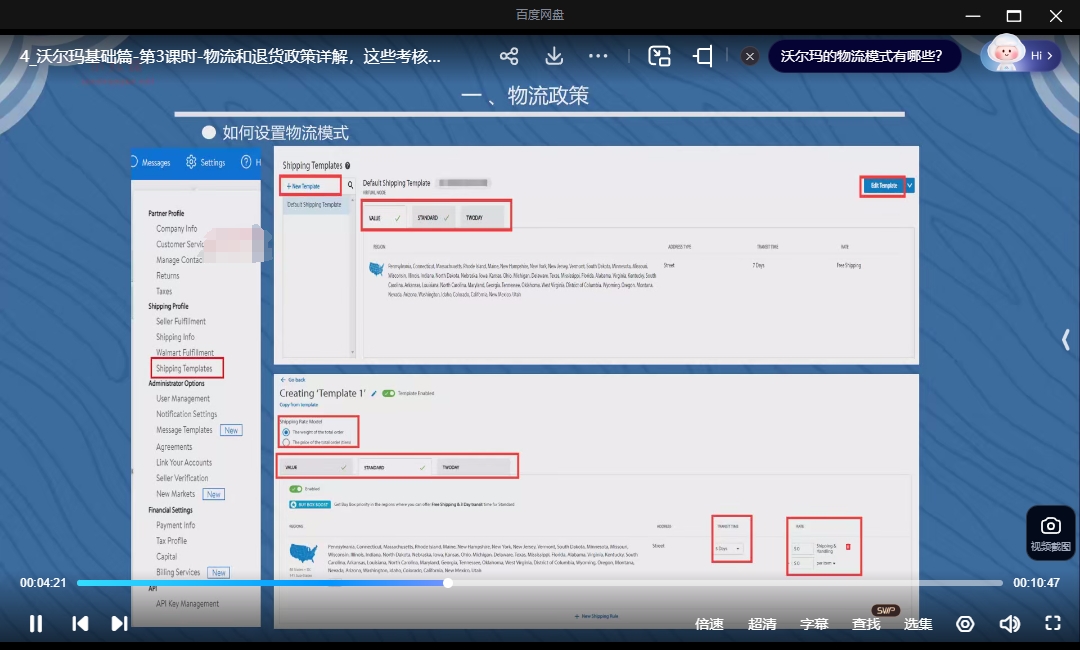Open the 超清 quality selector
Image resolution: width=1080 pixels, height=650 pixels.
[762, 624]
